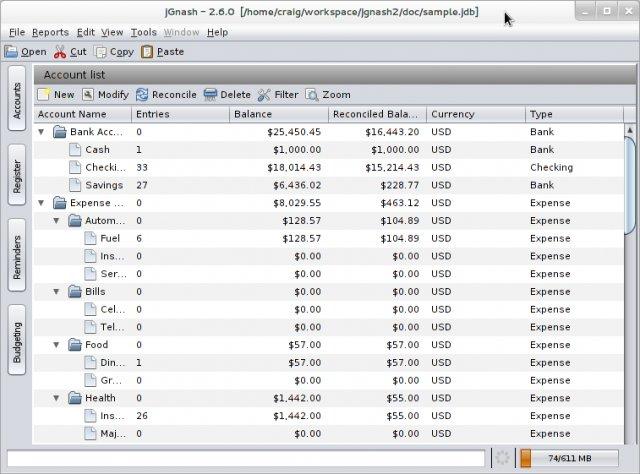The height and width of the screenshot is (474, 640).
Task: Sort by Account Name column header
Action: (x=83, y=114)
